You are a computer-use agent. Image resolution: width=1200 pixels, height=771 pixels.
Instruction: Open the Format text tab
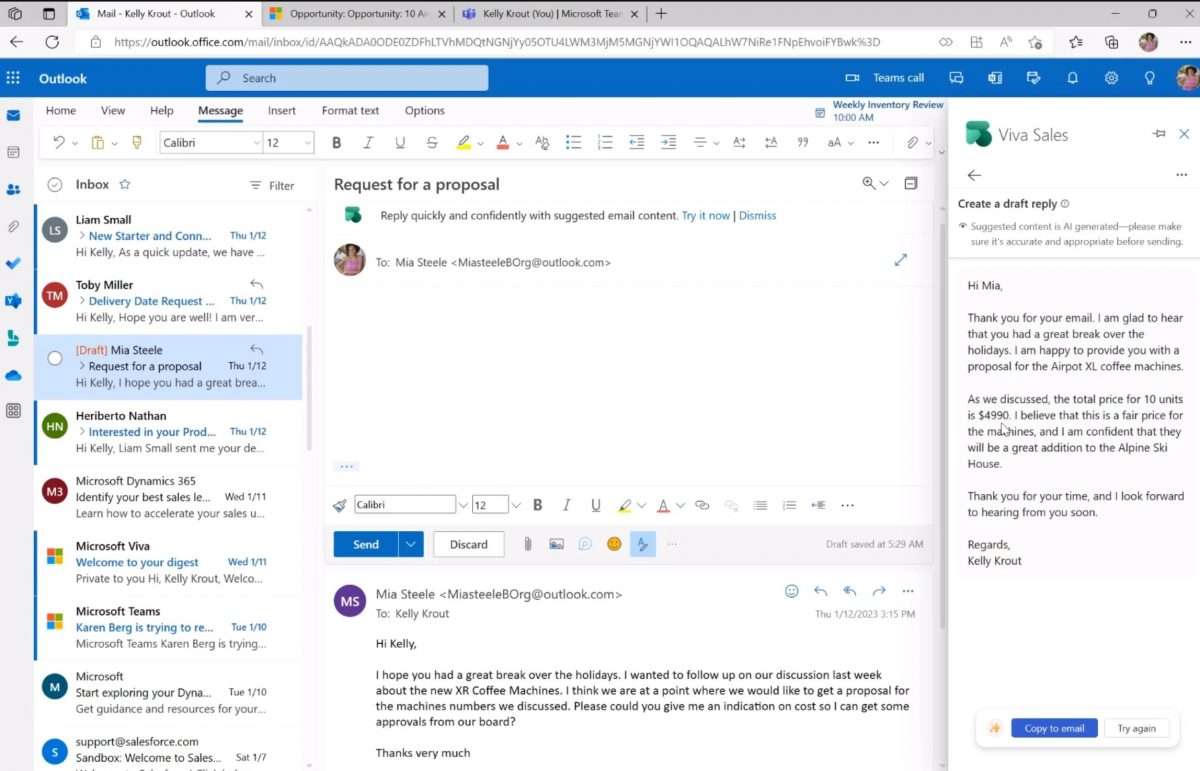coord(350,111)
